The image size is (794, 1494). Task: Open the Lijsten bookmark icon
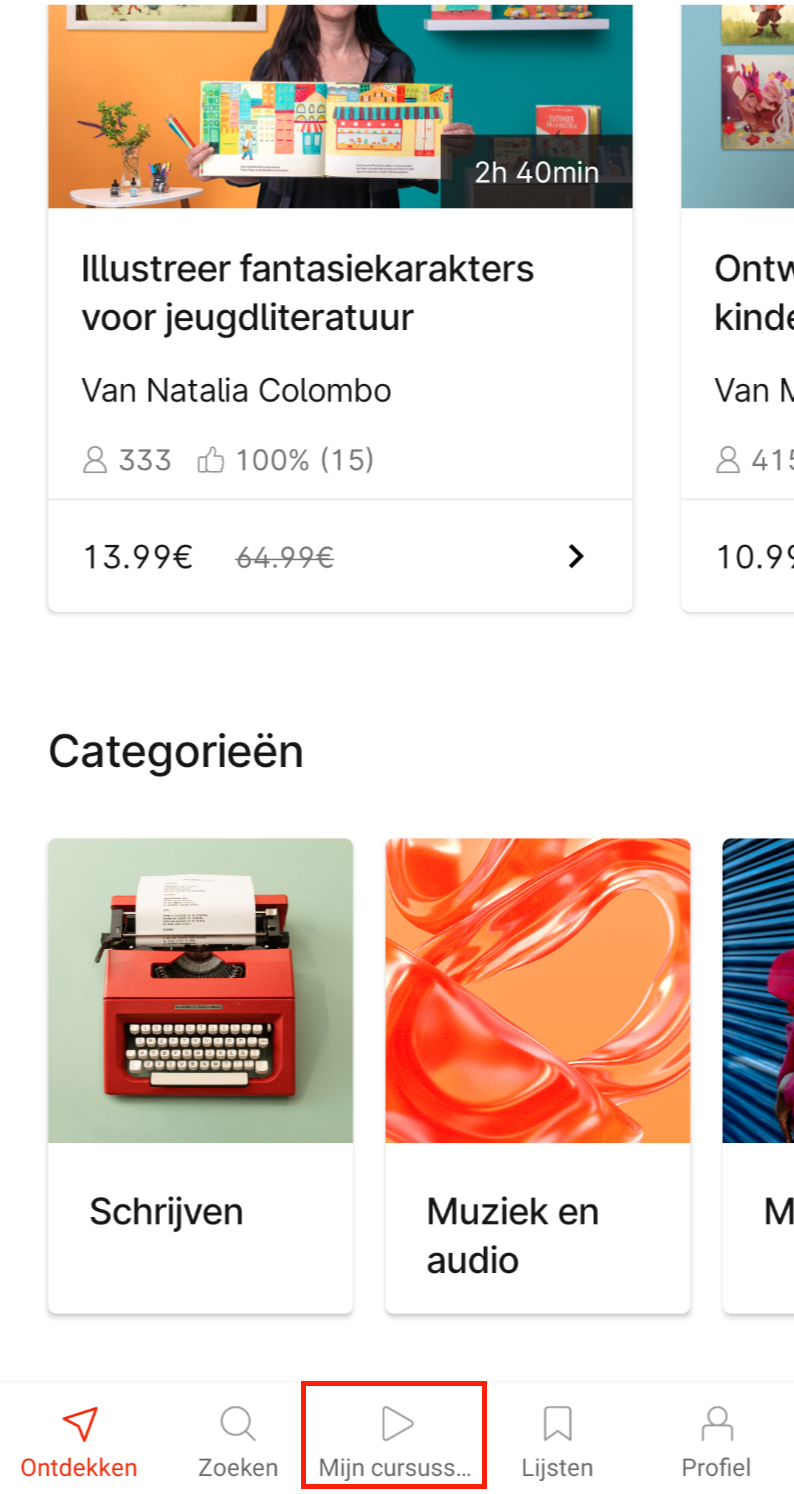[x=556, y=1420]
